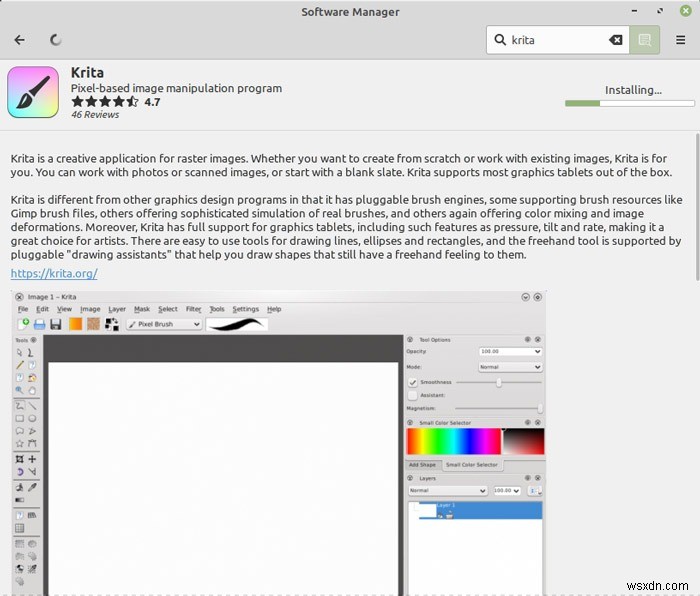700x596 pixels.
Task: Click the star rating for Krita
Action: click(x=105, y=102)
